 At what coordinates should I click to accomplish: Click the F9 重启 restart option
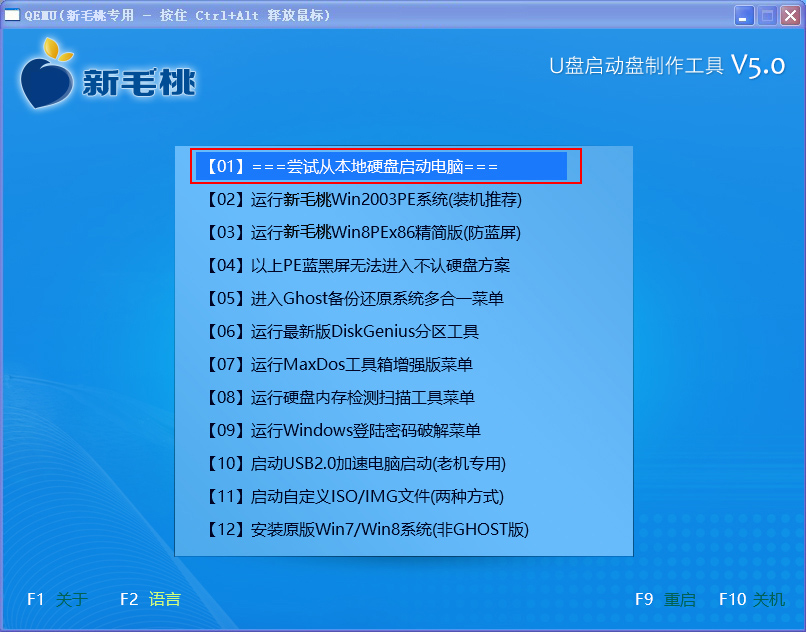click(665, 599)
